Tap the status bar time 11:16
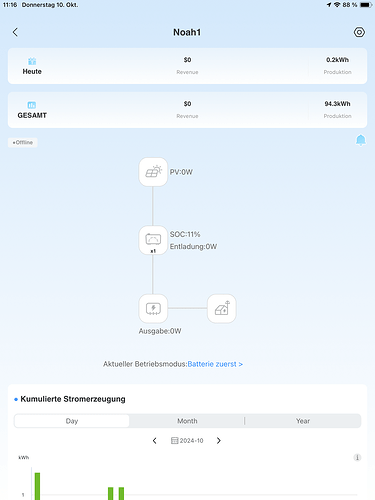375x500 pixels. (x=10, y=5)
